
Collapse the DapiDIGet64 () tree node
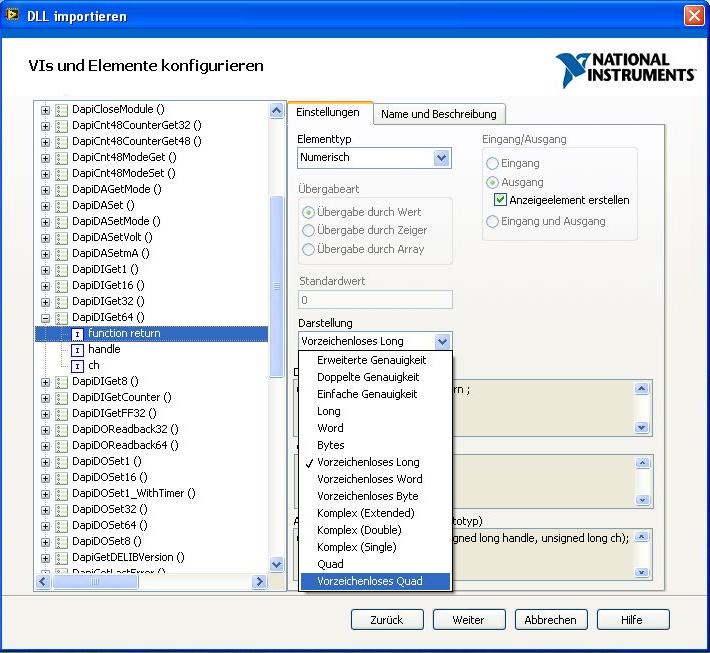(x=45, y=317)
